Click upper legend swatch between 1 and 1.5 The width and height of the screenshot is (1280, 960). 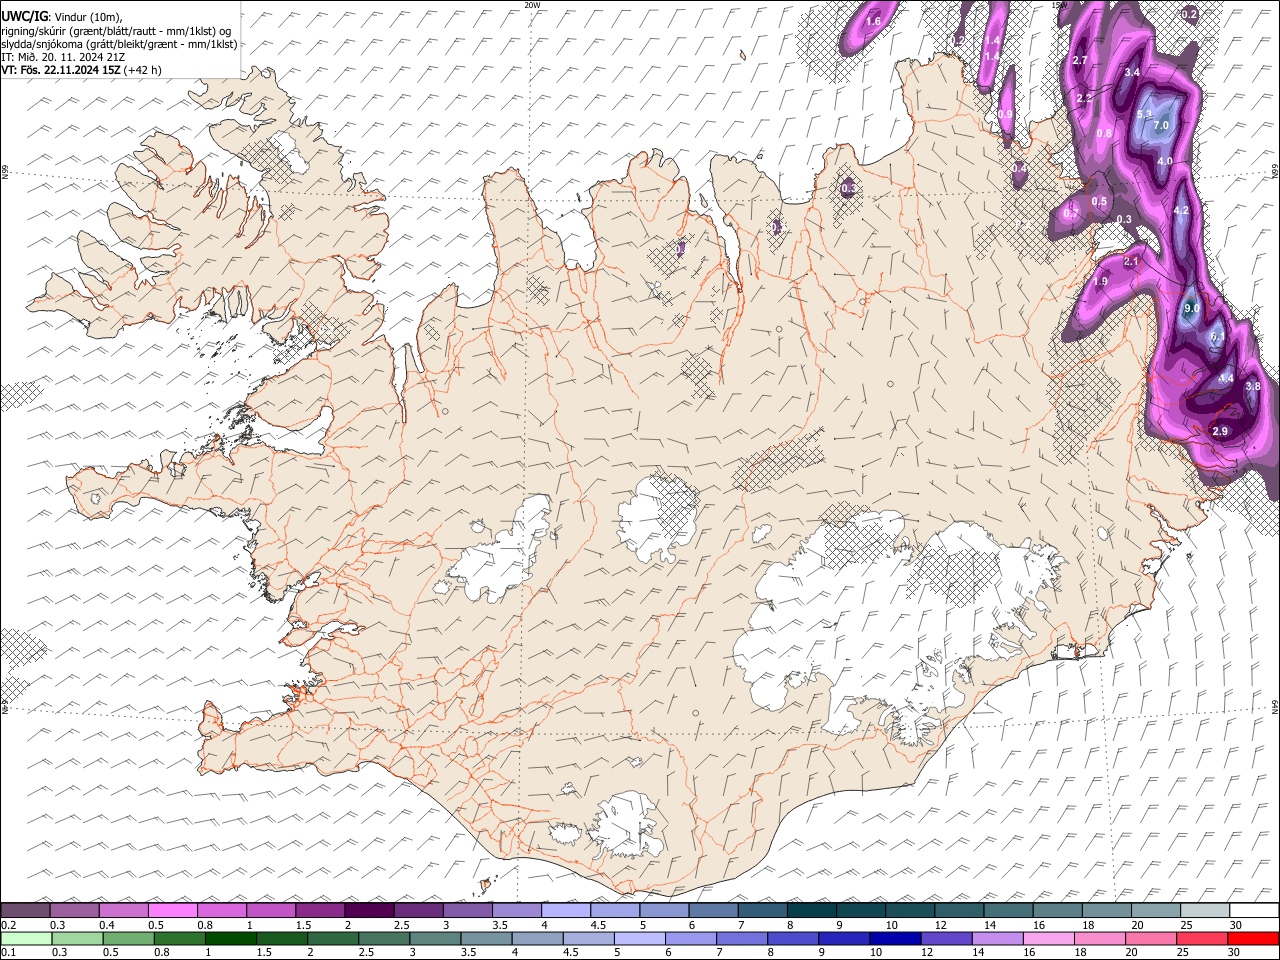271,910
